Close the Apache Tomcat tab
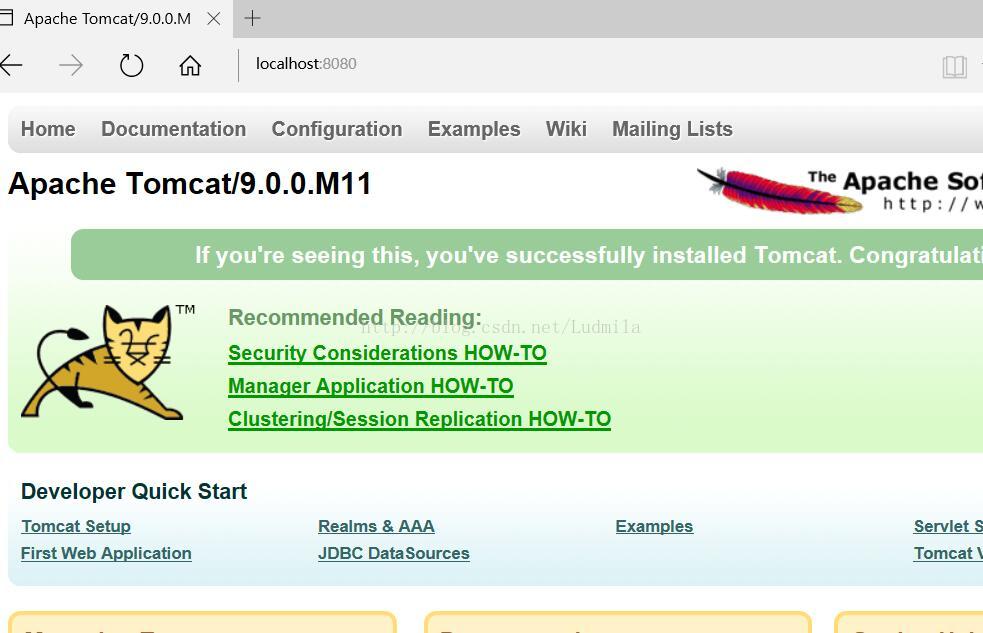 214,19
